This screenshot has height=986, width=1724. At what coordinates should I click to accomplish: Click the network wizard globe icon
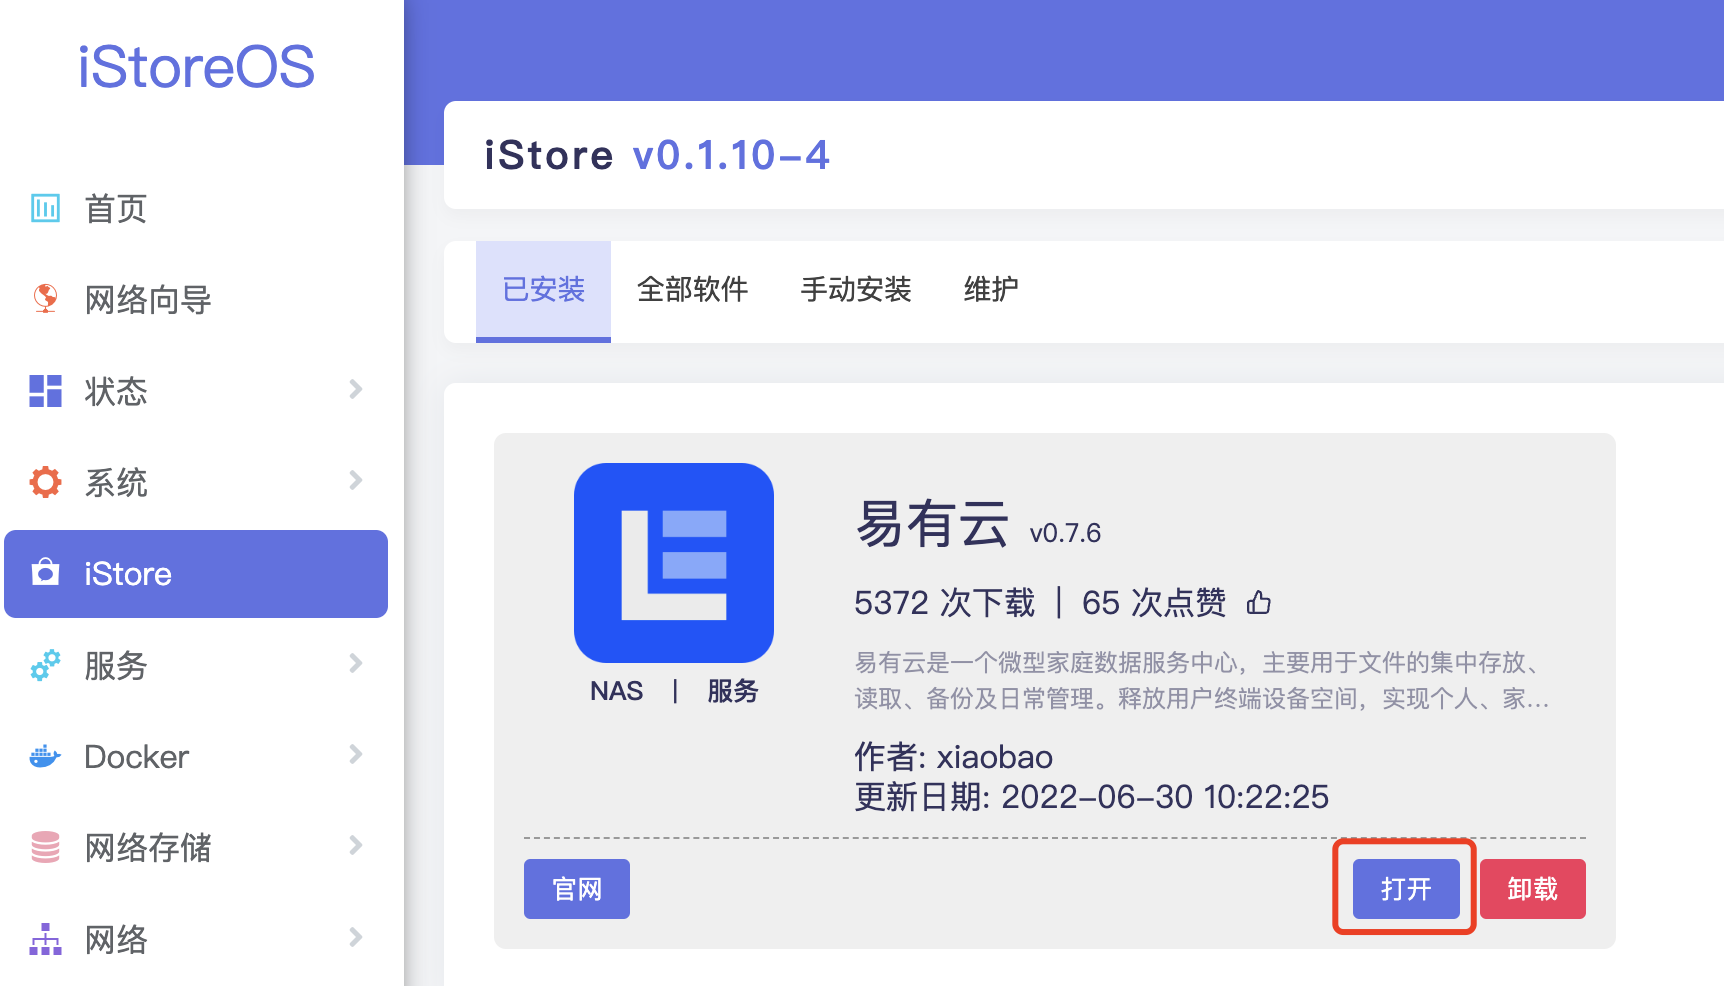coord(45,298)
